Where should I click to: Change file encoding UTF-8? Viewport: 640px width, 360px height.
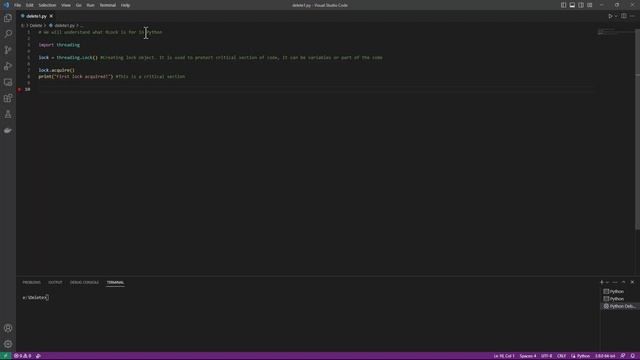547,356
